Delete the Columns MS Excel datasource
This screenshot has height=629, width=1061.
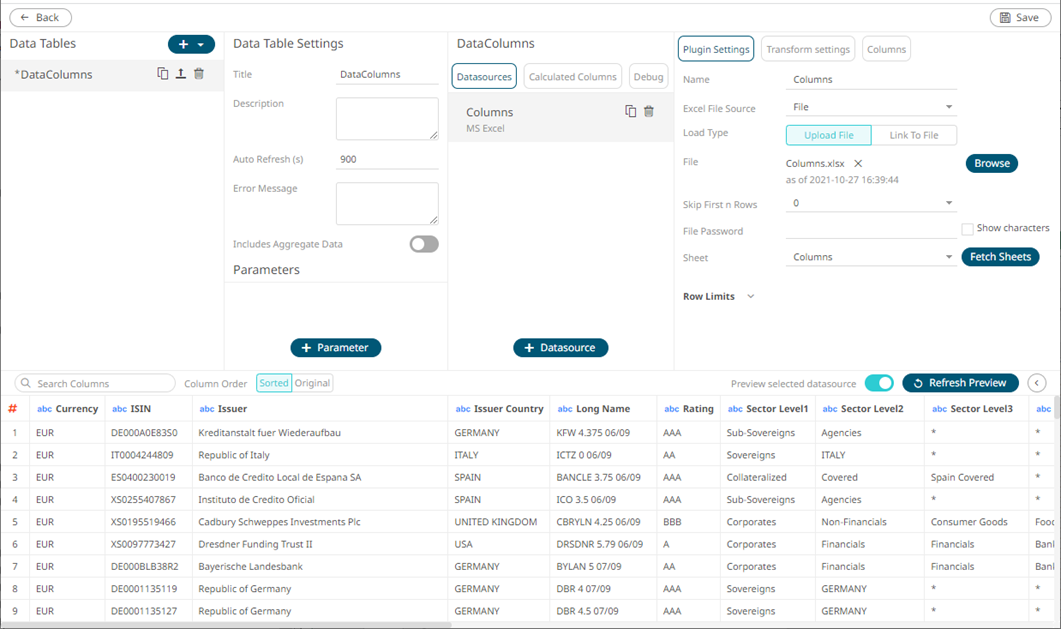[649, 112]
